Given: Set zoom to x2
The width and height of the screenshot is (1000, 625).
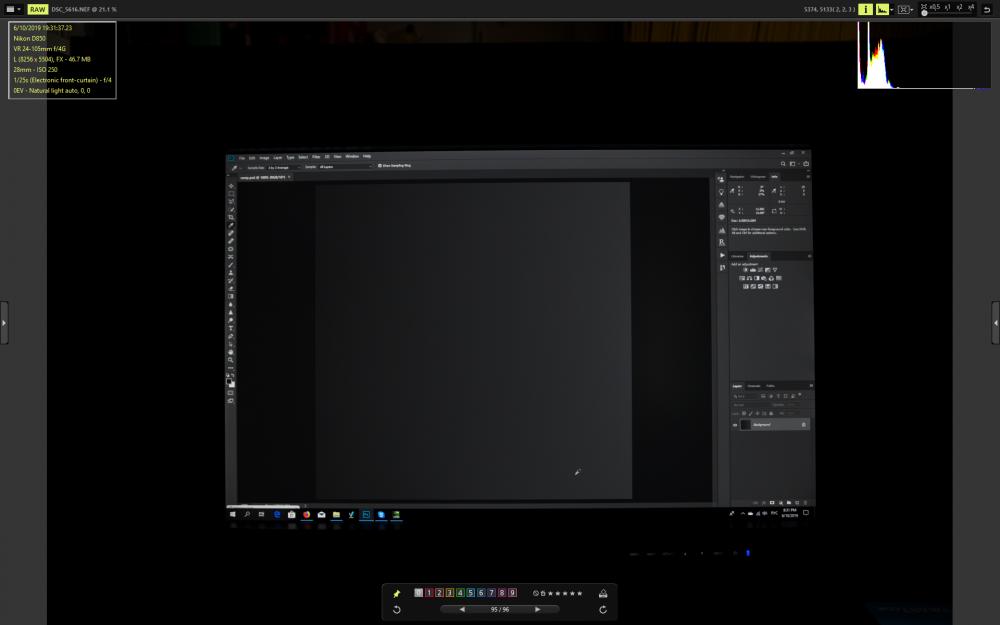Looking at the screenshot, I should click(x=959, y=7).
